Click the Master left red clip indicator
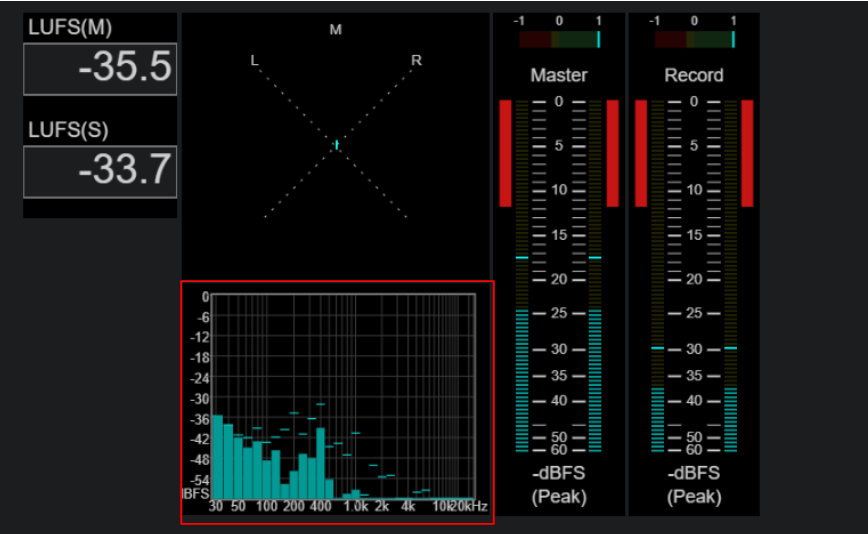Image resolution: width=868 pixels, height=534 pixels. pyautogui.click(x=505, y=153)
